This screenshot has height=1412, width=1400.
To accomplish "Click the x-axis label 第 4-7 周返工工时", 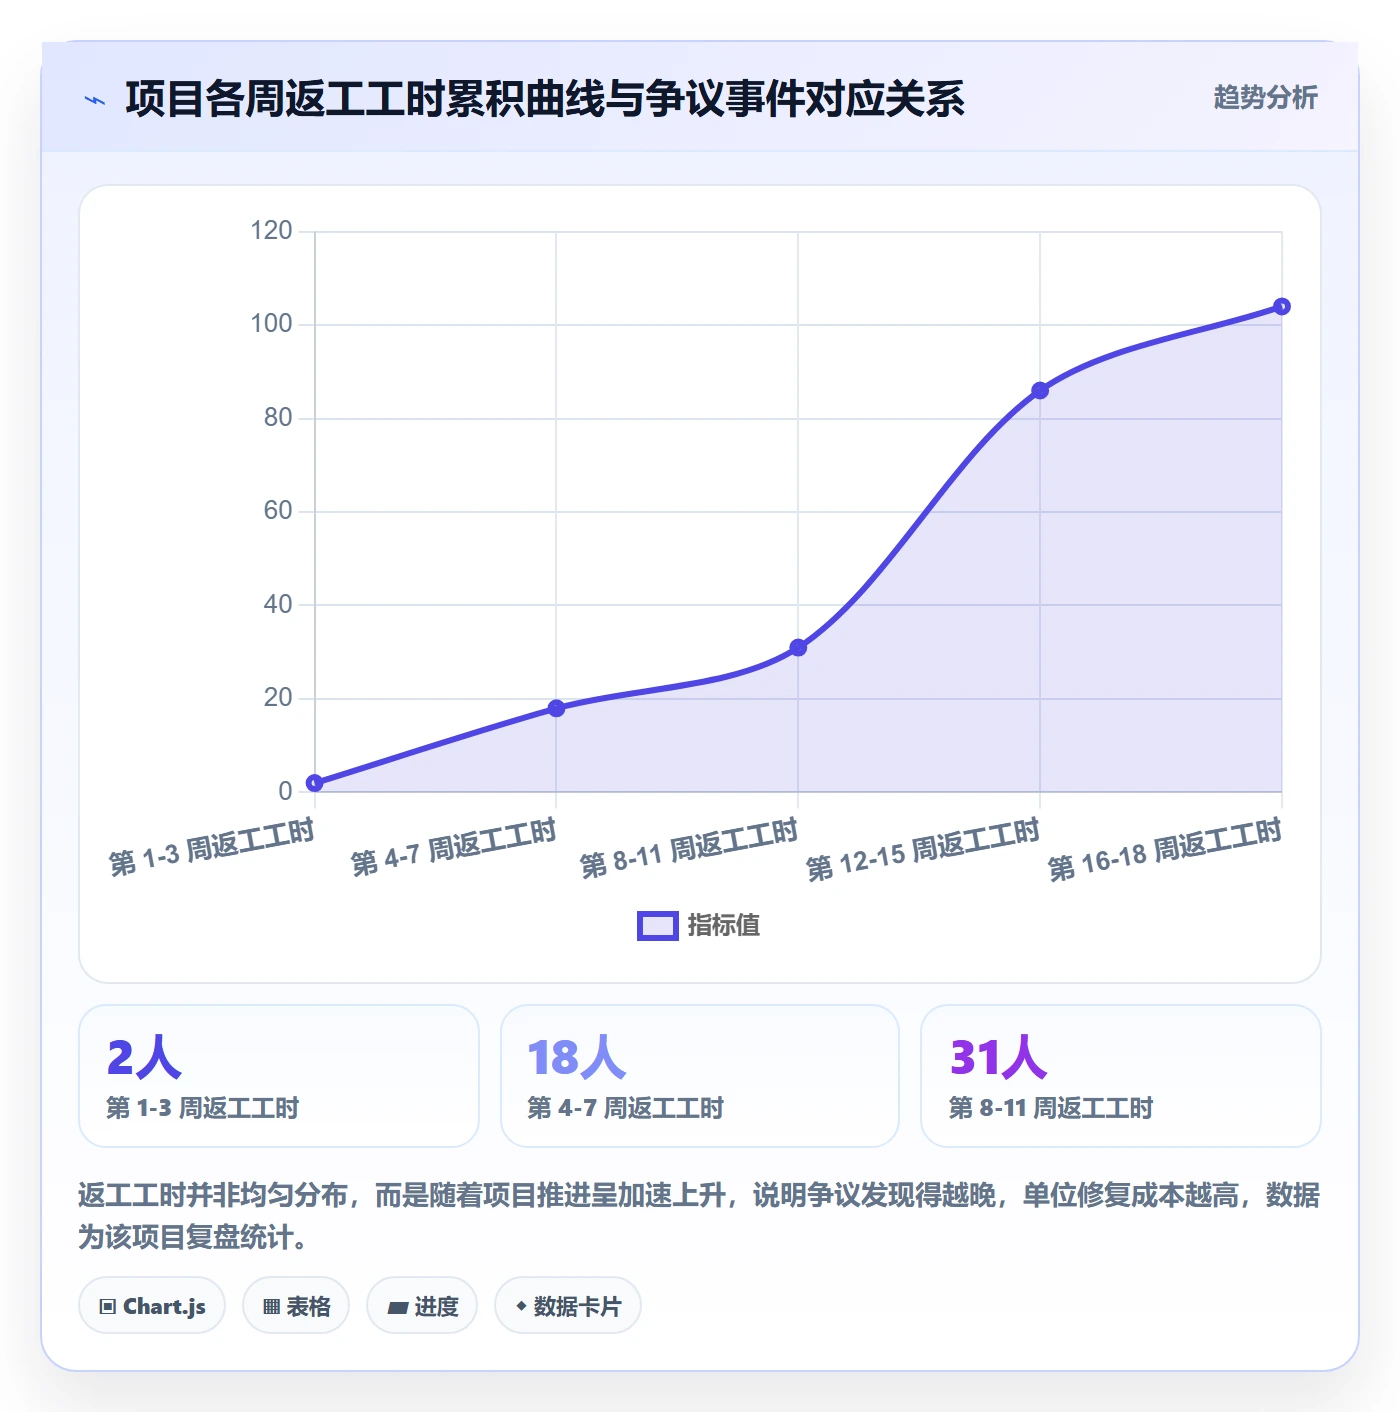I will point(454,847).
